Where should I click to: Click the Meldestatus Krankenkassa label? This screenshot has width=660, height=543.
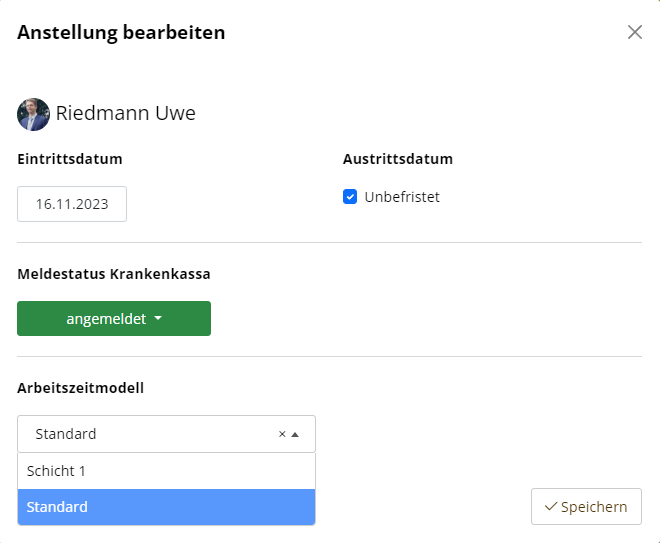click(x=114, y=274)
